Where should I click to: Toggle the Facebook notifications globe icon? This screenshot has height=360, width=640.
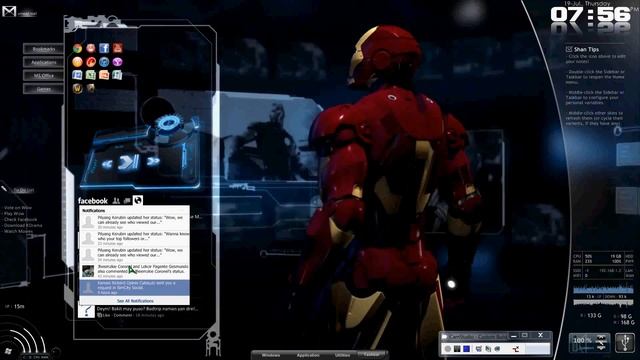click(138, 200)
